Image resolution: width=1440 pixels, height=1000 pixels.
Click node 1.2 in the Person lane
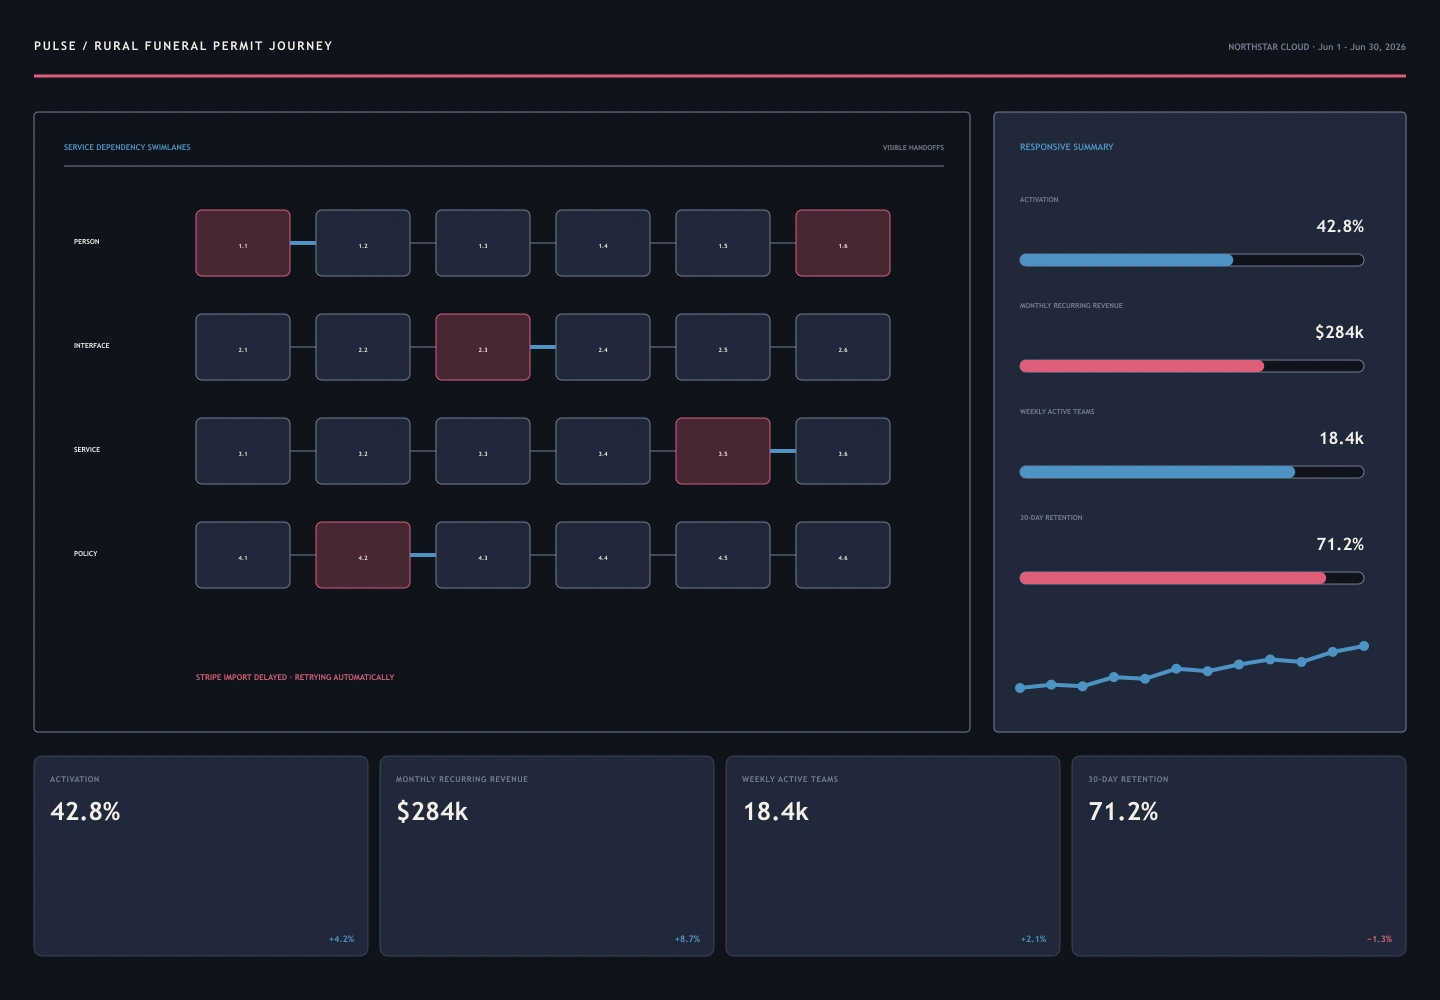pos(363,243)
